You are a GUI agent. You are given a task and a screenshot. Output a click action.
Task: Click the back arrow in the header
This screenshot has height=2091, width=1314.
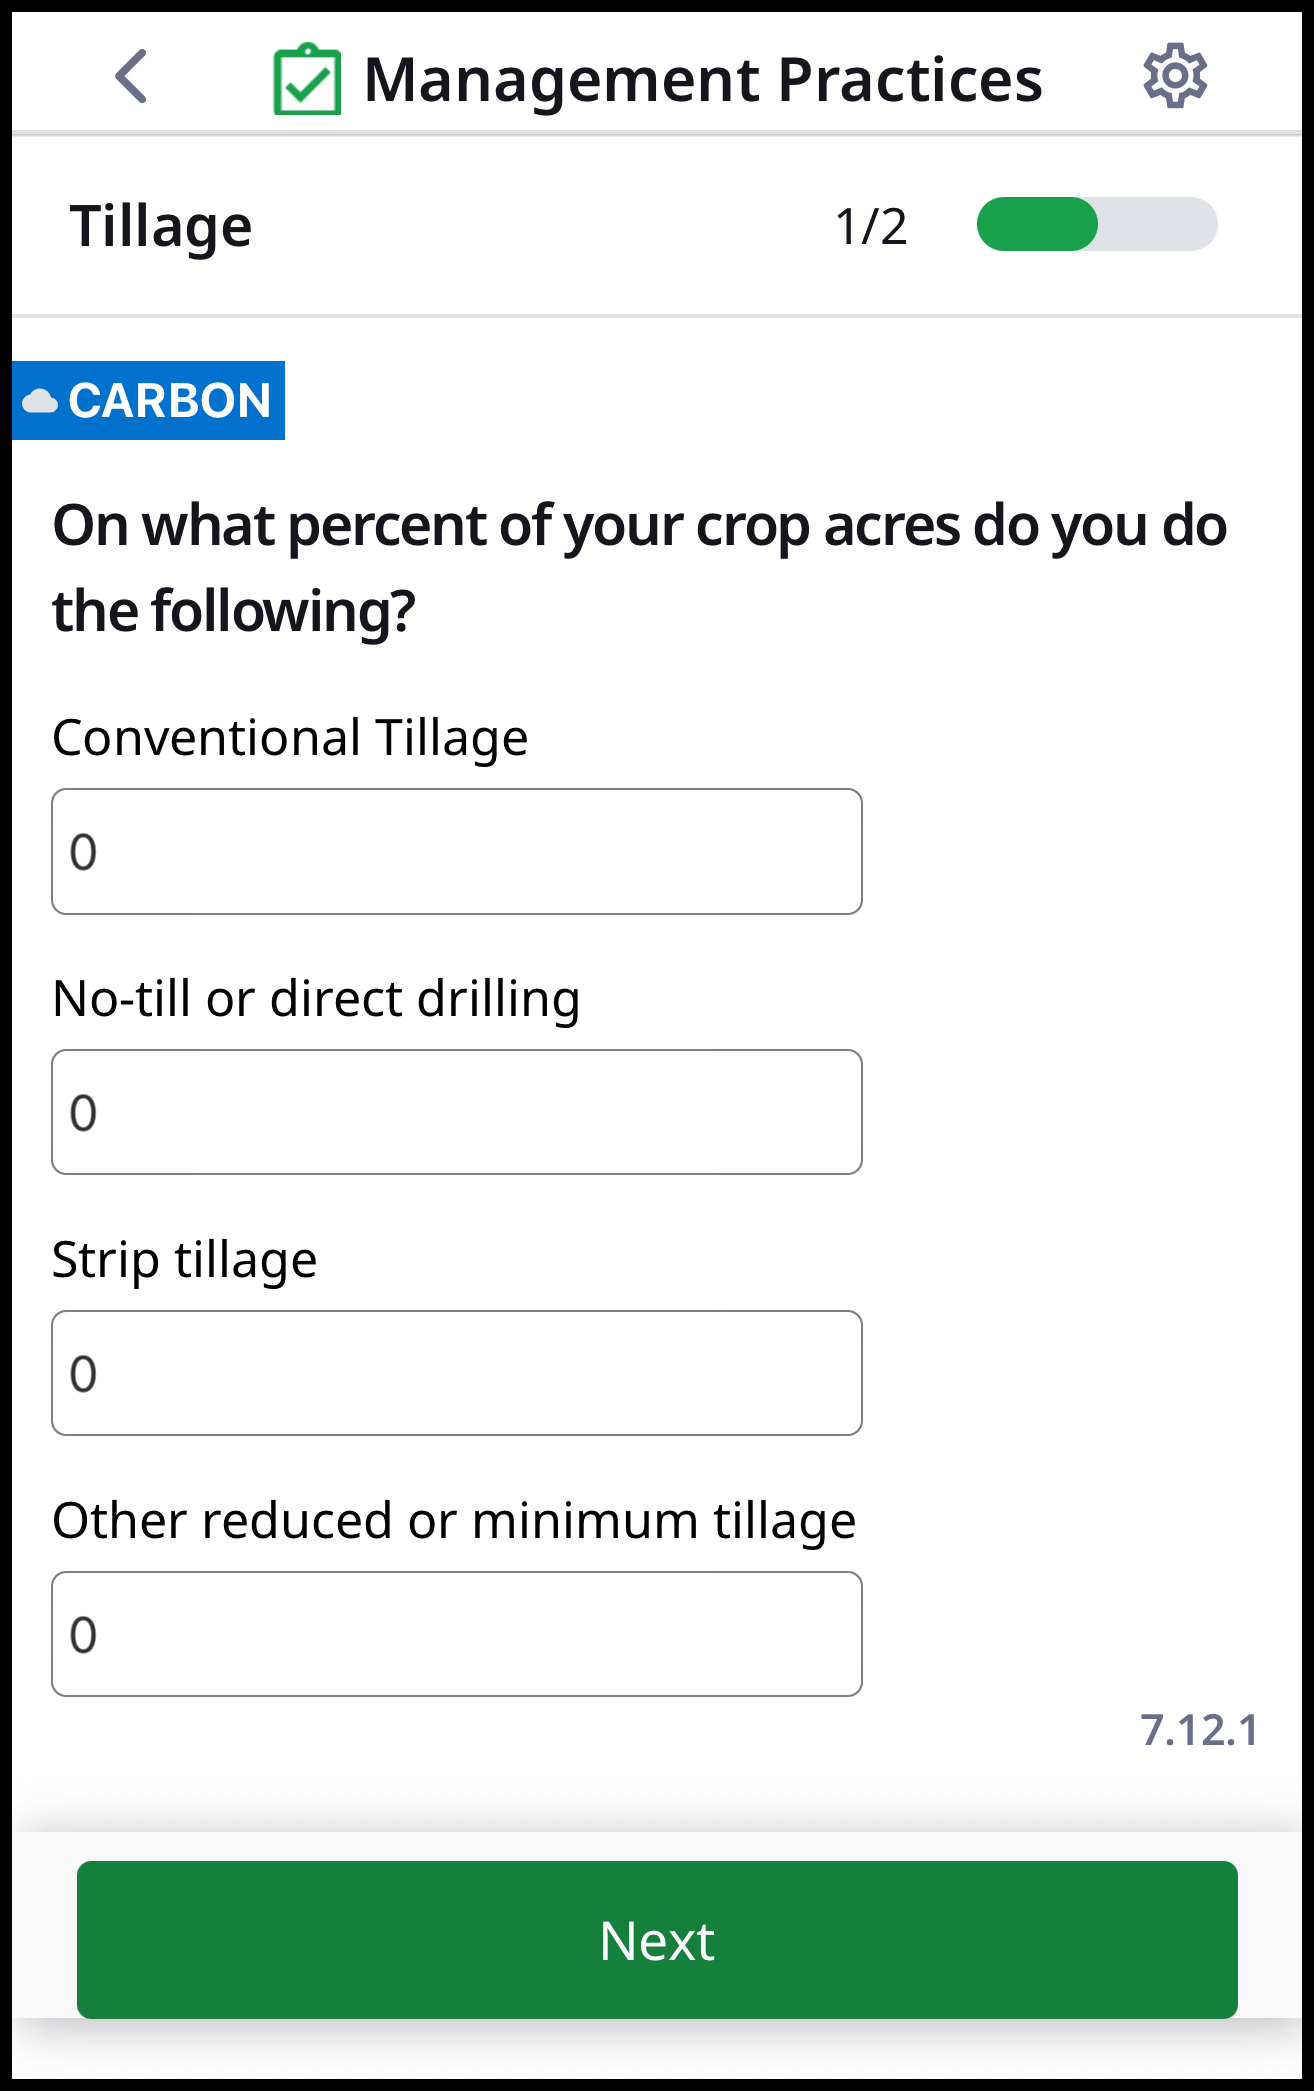point(130,77)
